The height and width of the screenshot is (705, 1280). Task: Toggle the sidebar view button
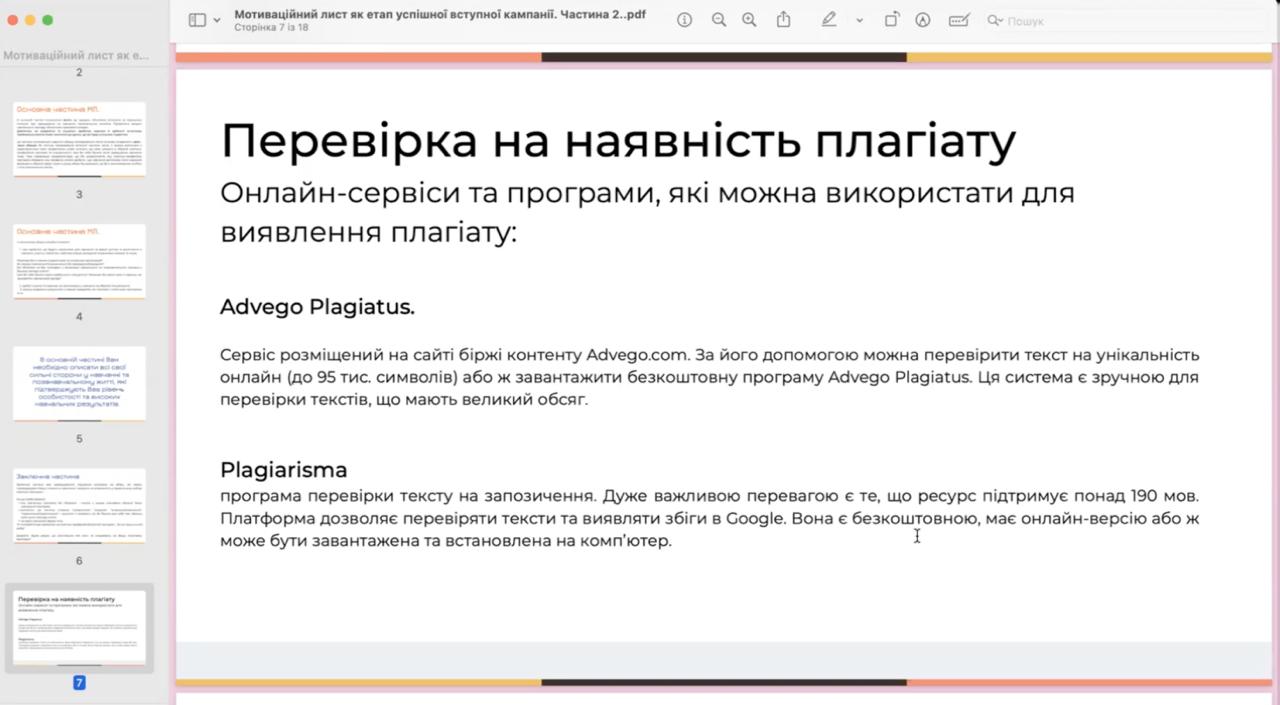(197, 20)
